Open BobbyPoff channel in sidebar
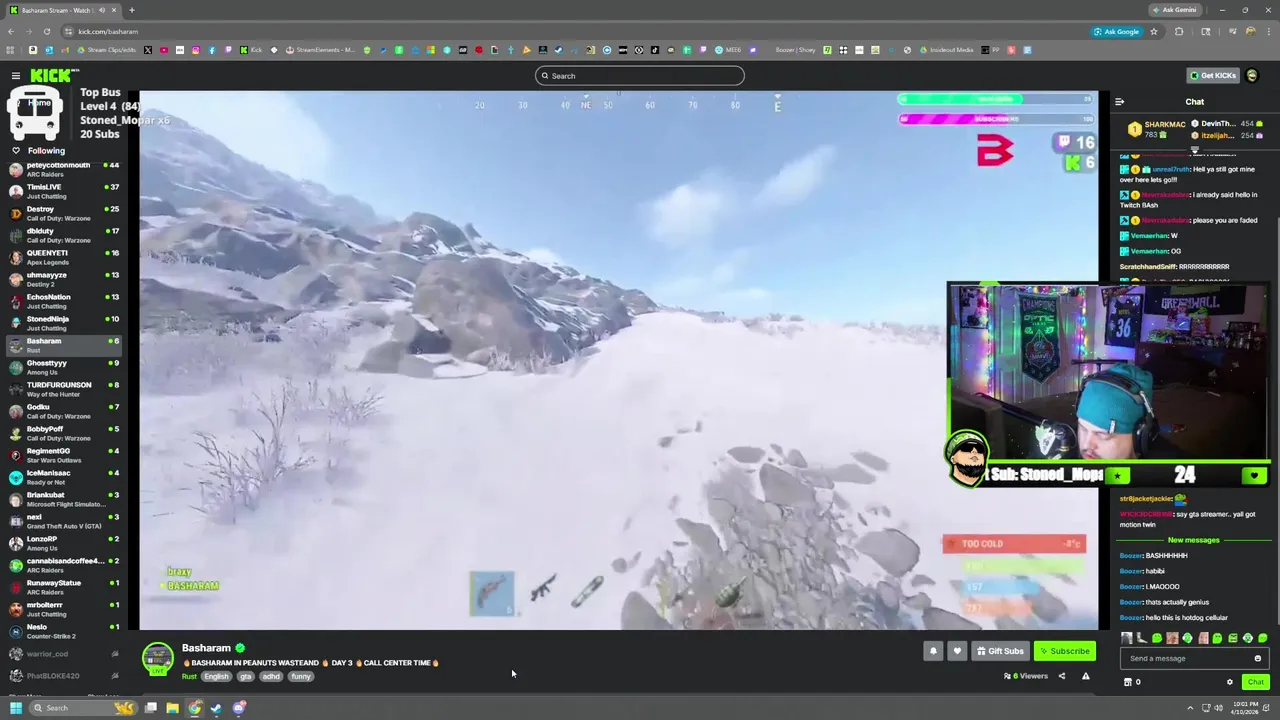 pyautogui.click(x=63, y=433)
